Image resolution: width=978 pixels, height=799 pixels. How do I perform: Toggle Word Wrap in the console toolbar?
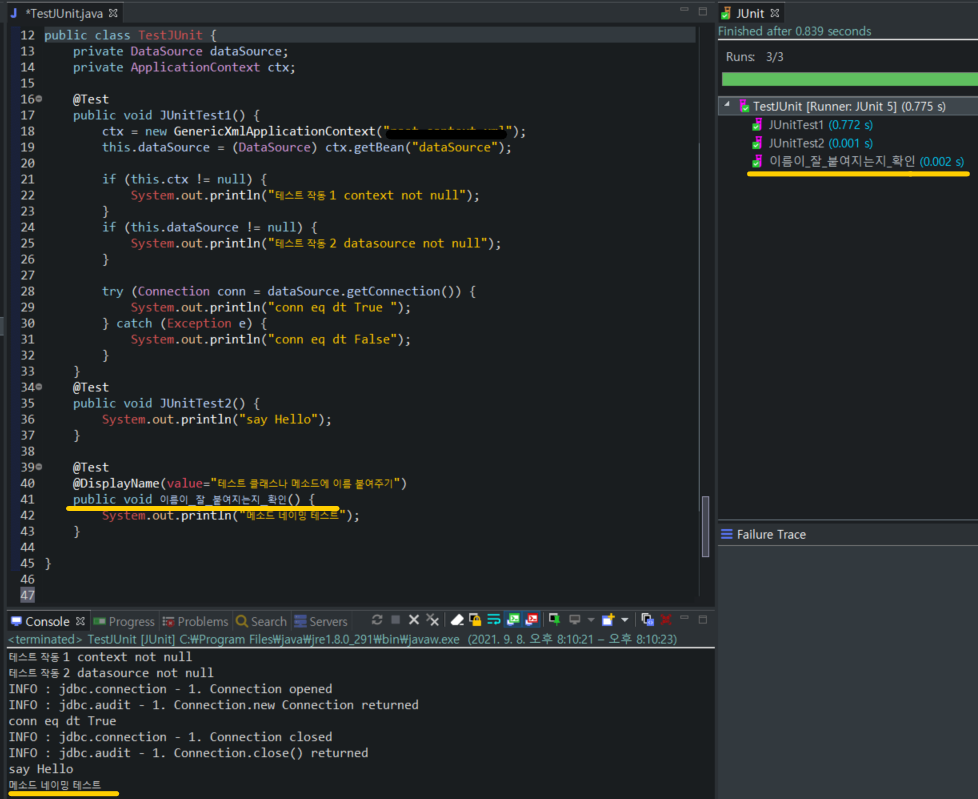[494, 620]
